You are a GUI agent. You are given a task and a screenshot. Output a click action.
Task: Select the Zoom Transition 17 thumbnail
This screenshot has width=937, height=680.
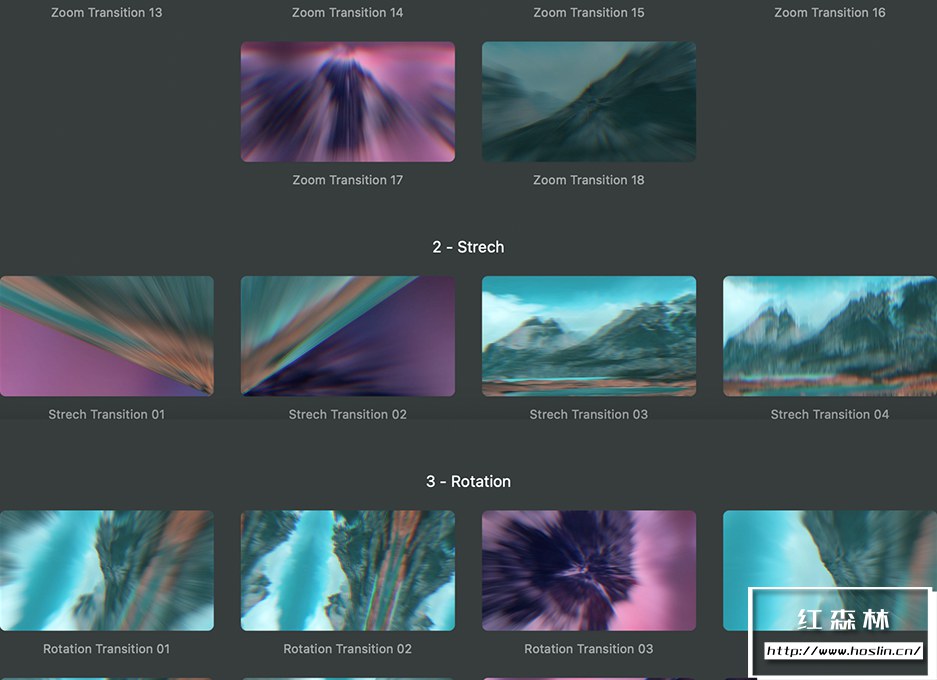pyautogui.click(x=348, y=102)
